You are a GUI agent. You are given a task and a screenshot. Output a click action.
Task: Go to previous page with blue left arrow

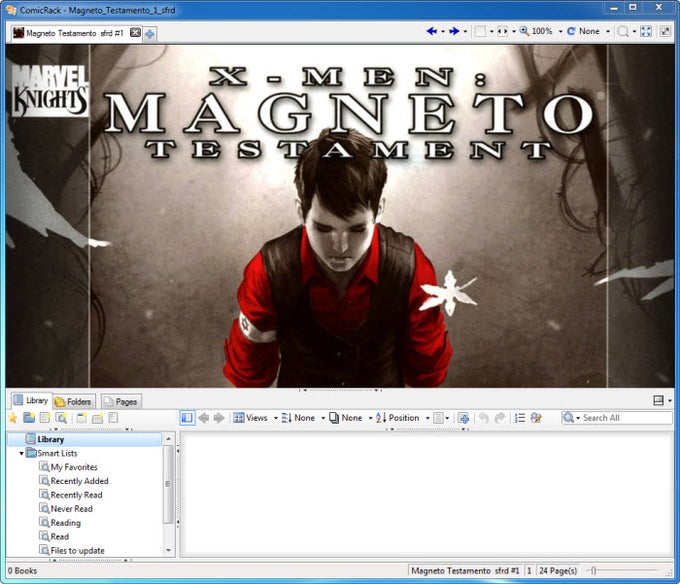pos(432,31)
